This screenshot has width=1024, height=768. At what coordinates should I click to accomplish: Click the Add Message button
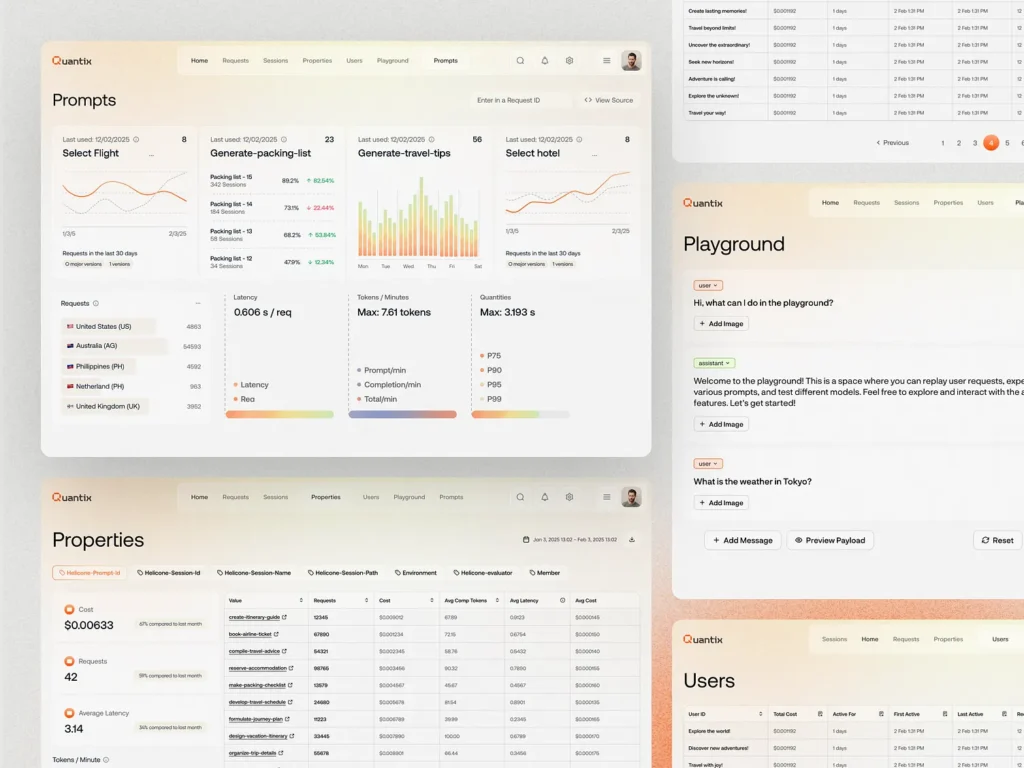click(742, 540)
